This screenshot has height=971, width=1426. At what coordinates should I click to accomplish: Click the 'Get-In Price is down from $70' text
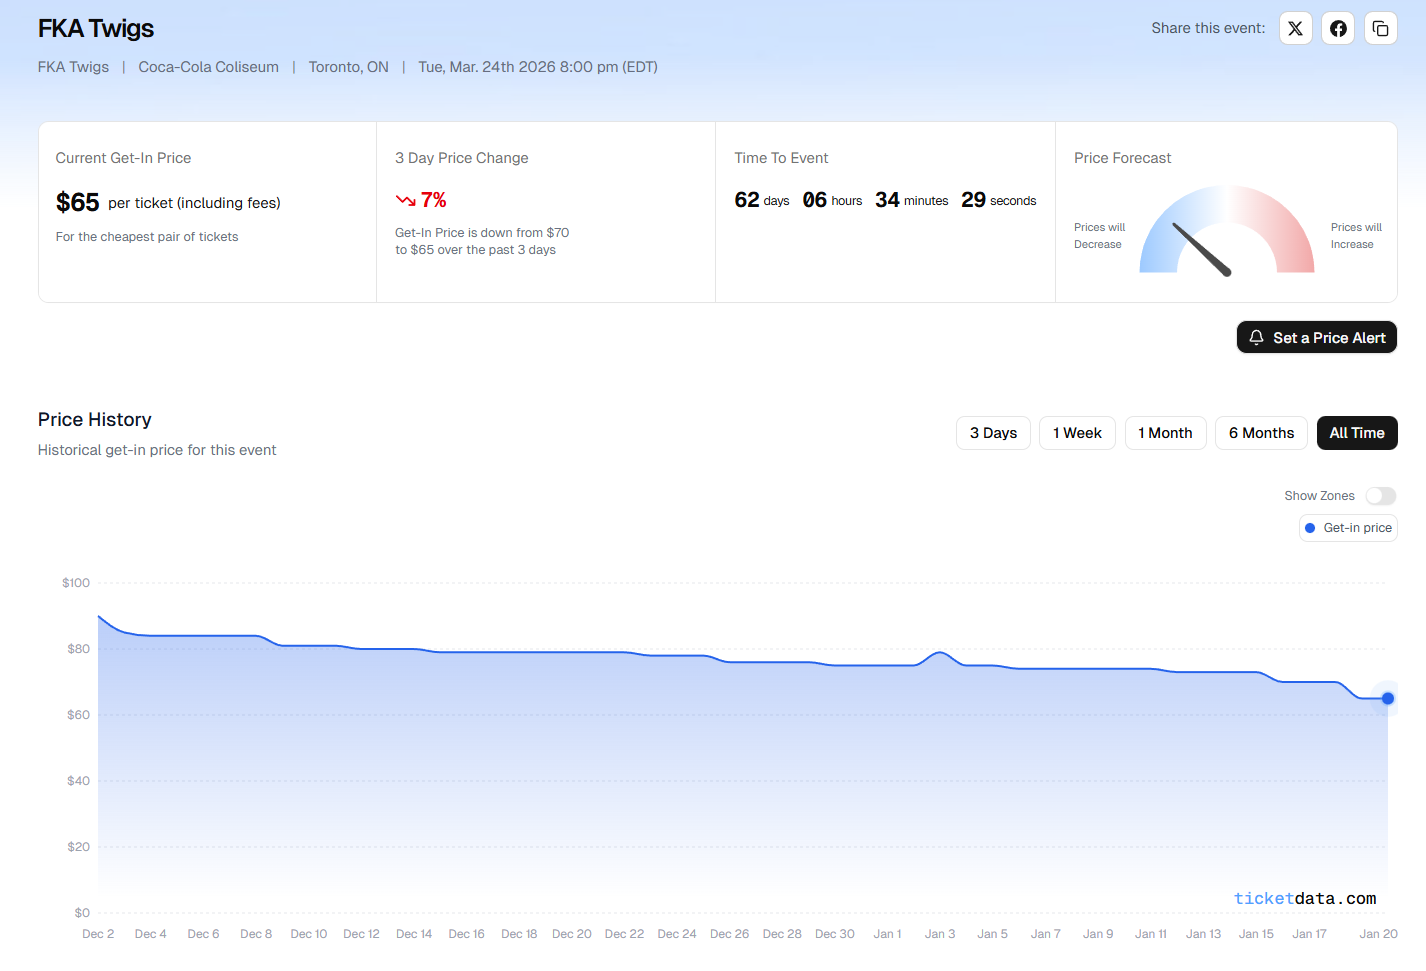(482, 233)
